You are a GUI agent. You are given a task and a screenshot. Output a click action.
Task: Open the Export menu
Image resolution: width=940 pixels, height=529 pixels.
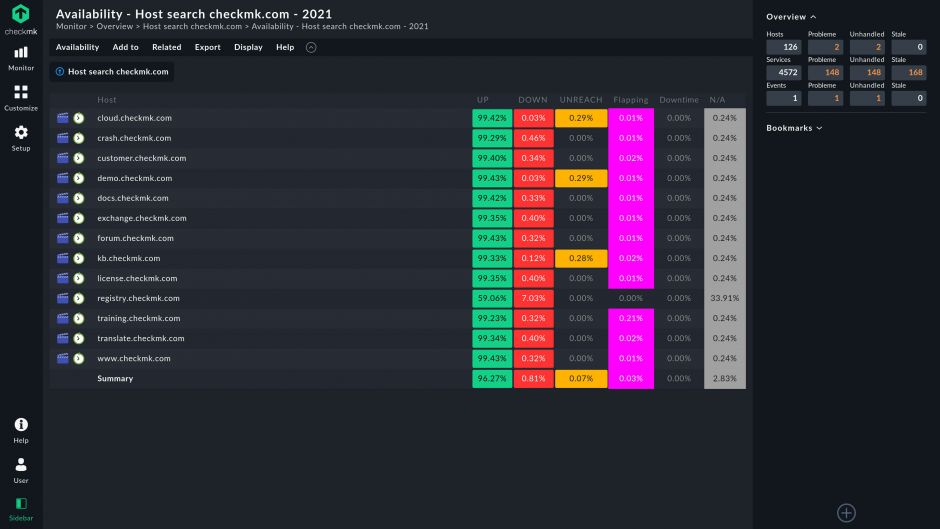coord(207,47)
